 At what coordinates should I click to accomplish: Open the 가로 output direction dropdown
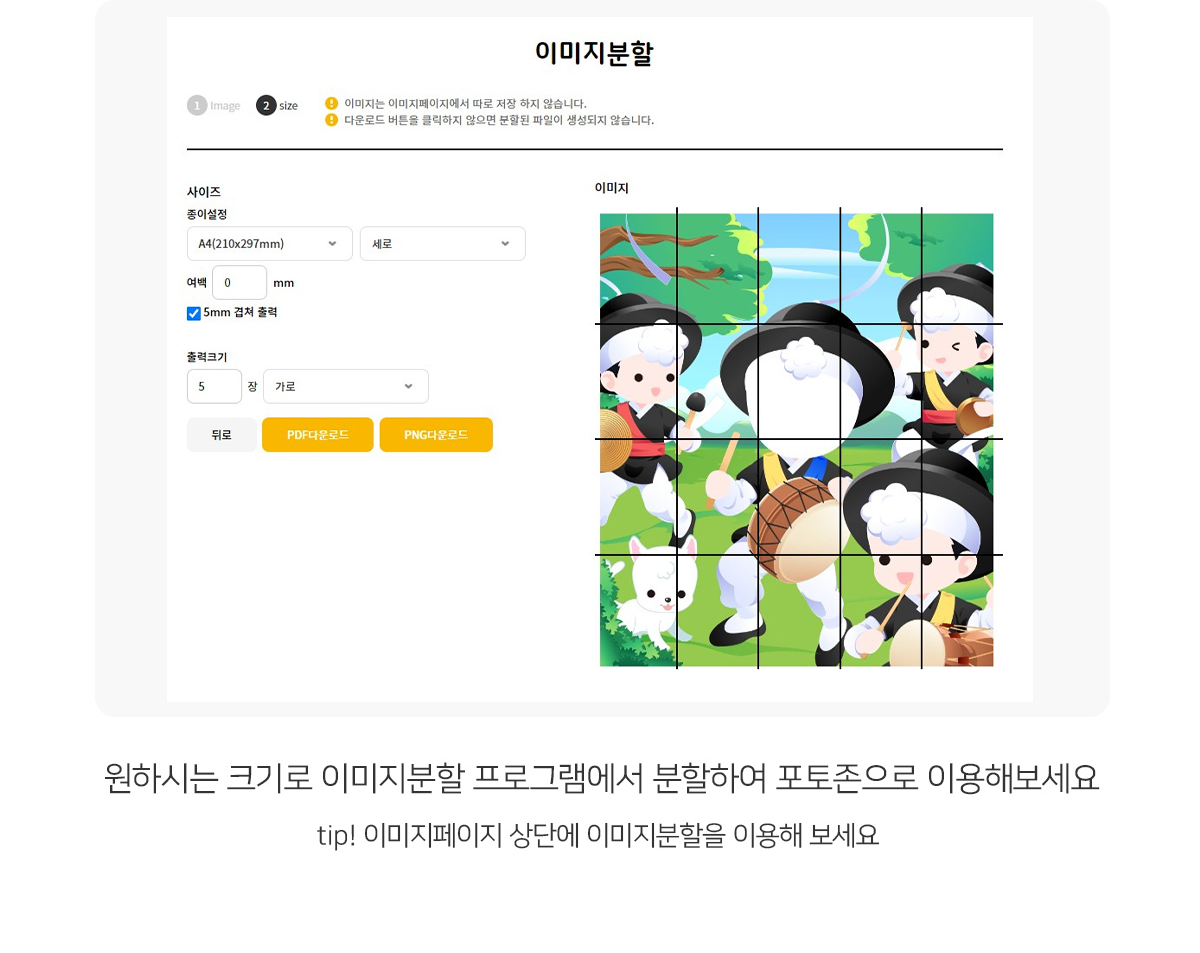pos(346,386)
